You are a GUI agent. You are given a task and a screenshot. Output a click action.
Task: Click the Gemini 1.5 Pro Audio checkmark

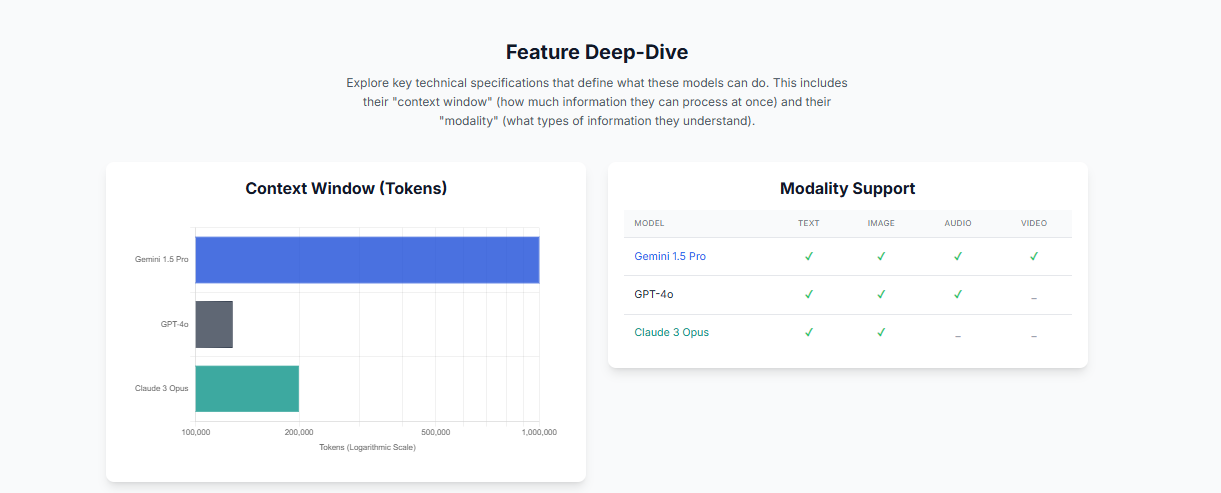(x=958, y=257)
